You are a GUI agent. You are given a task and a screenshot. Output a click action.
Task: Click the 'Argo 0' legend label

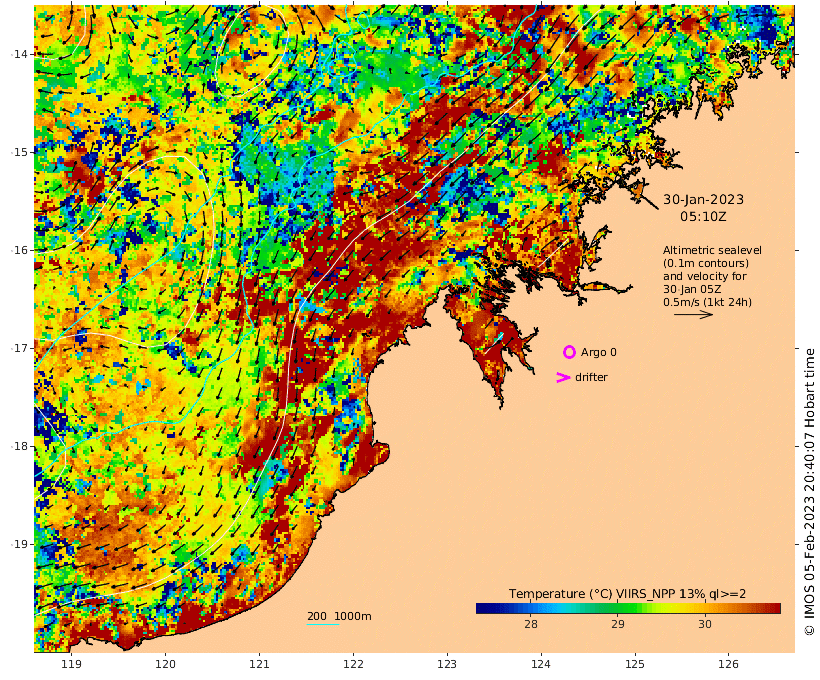pyautogui.click(x=599, y=353)
